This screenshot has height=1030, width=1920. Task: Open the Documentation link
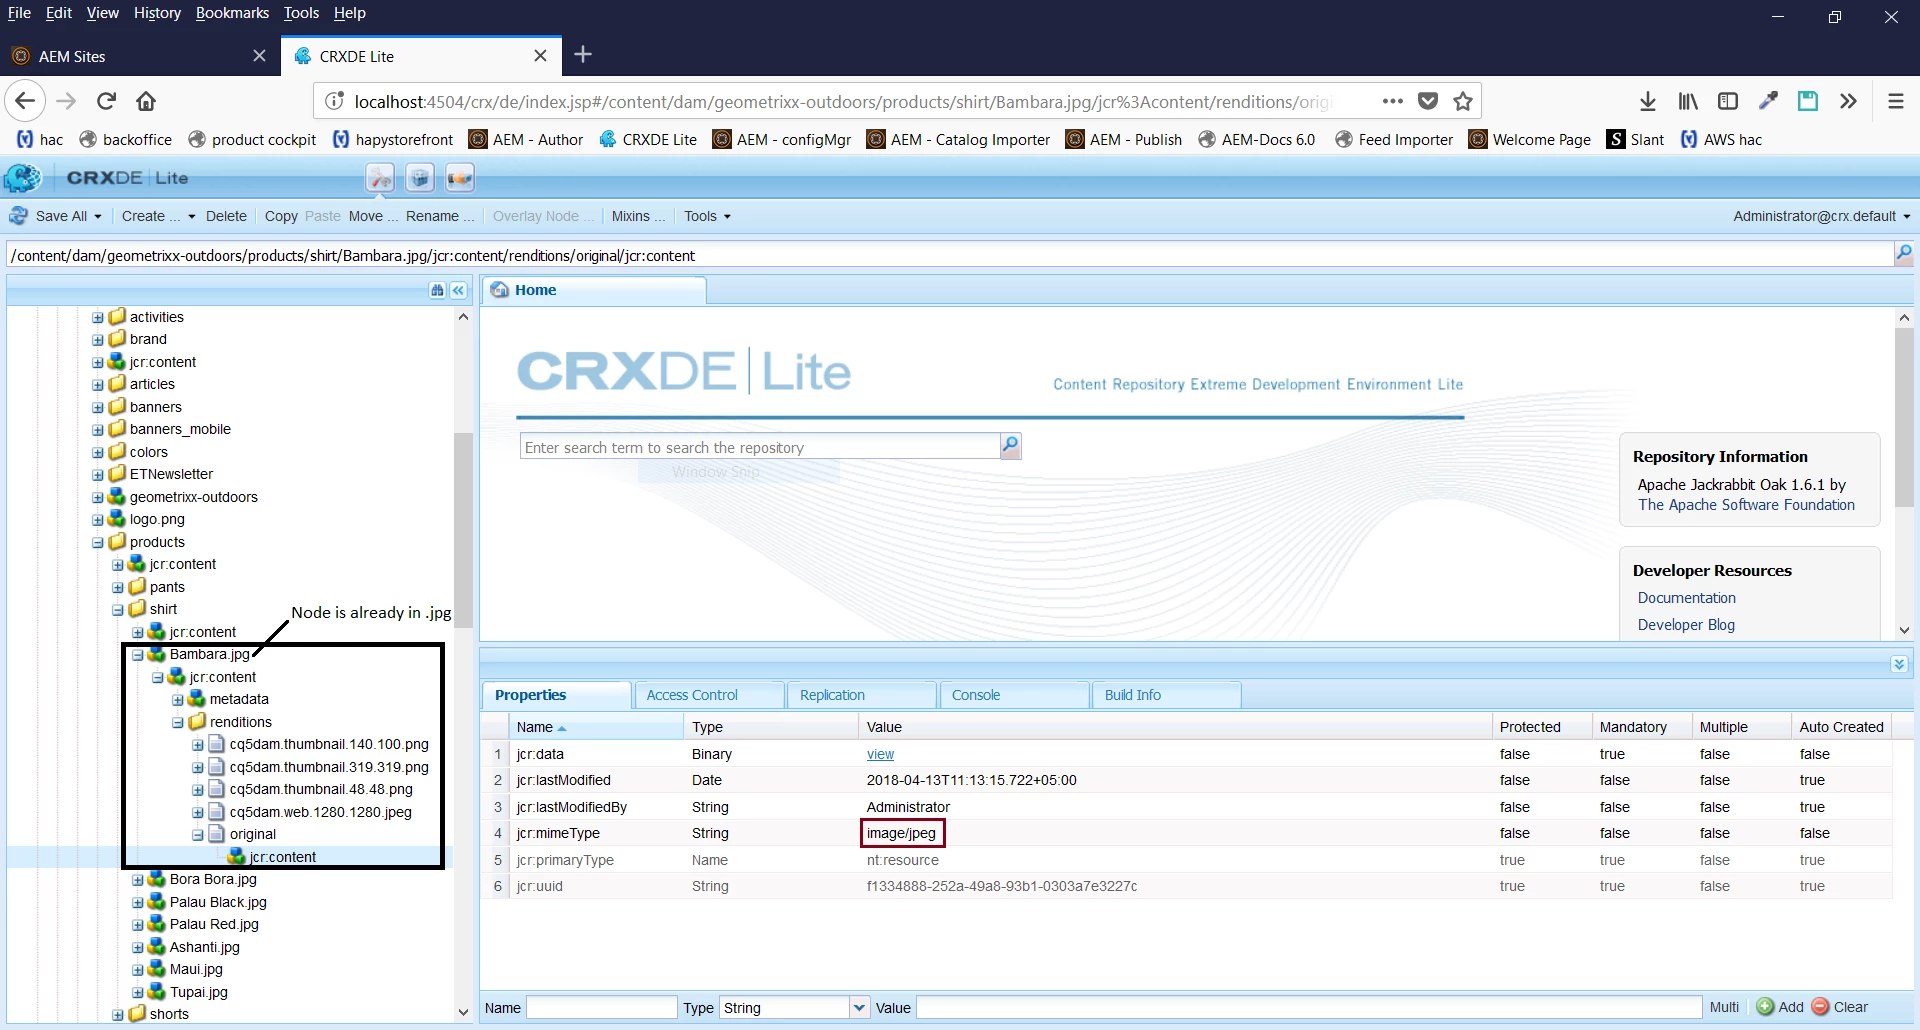point(1687,598)
